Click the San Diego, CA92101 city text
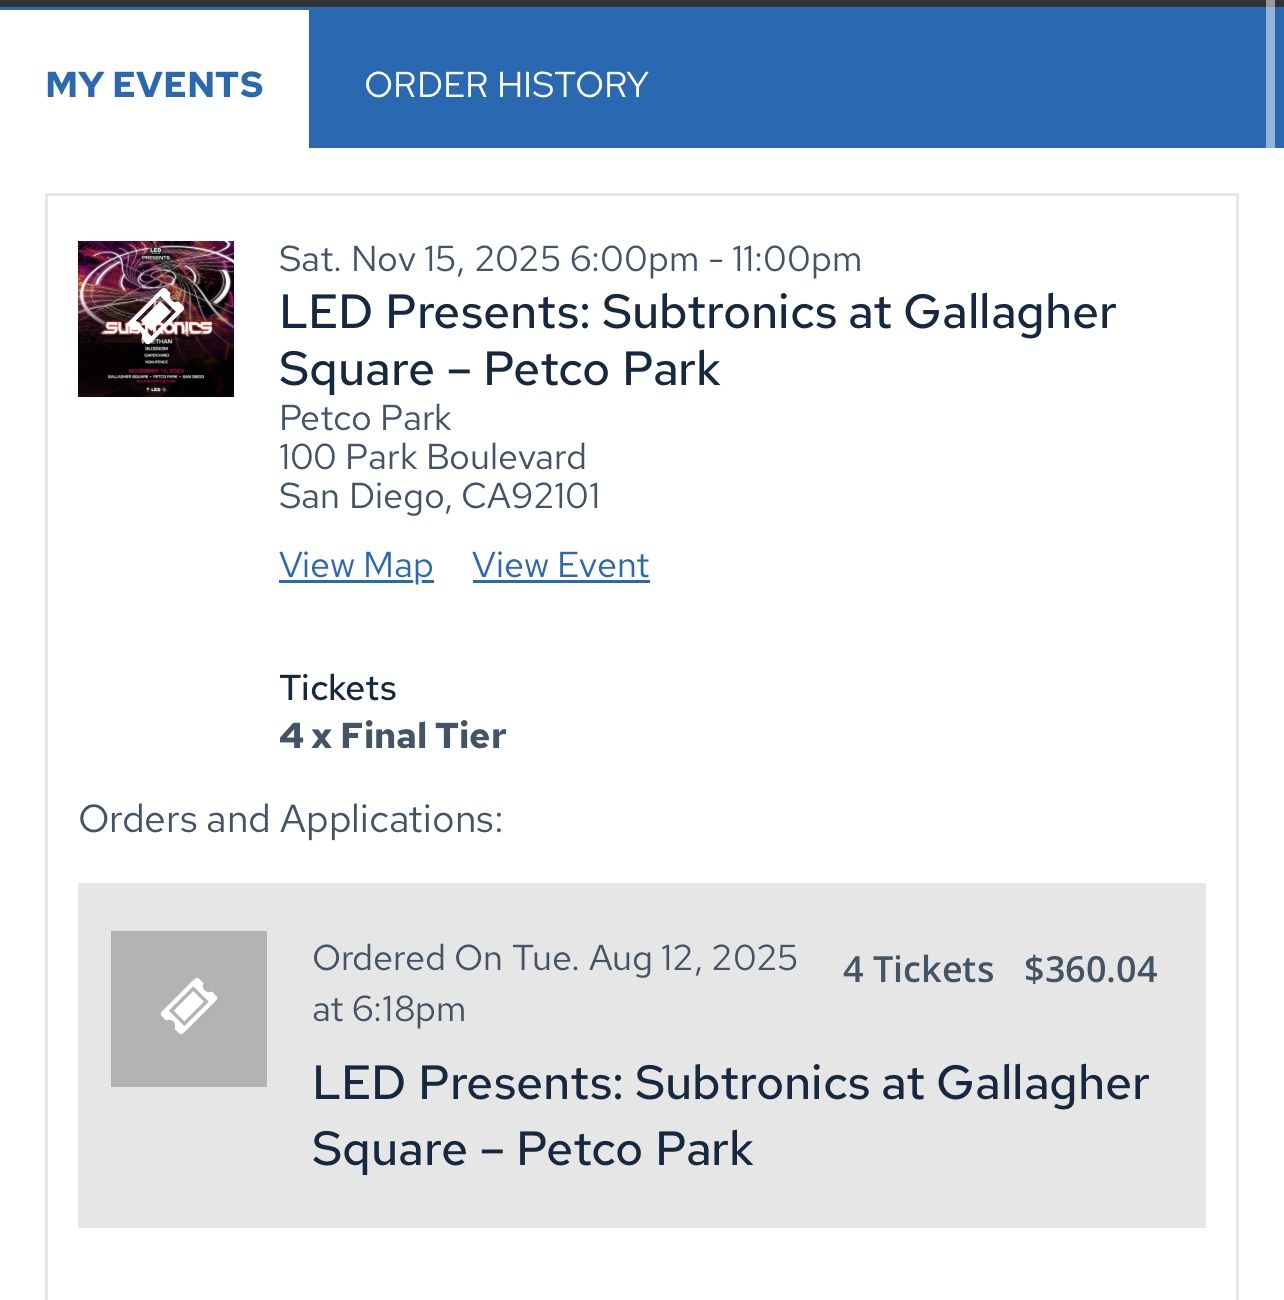 pos(440,494)
